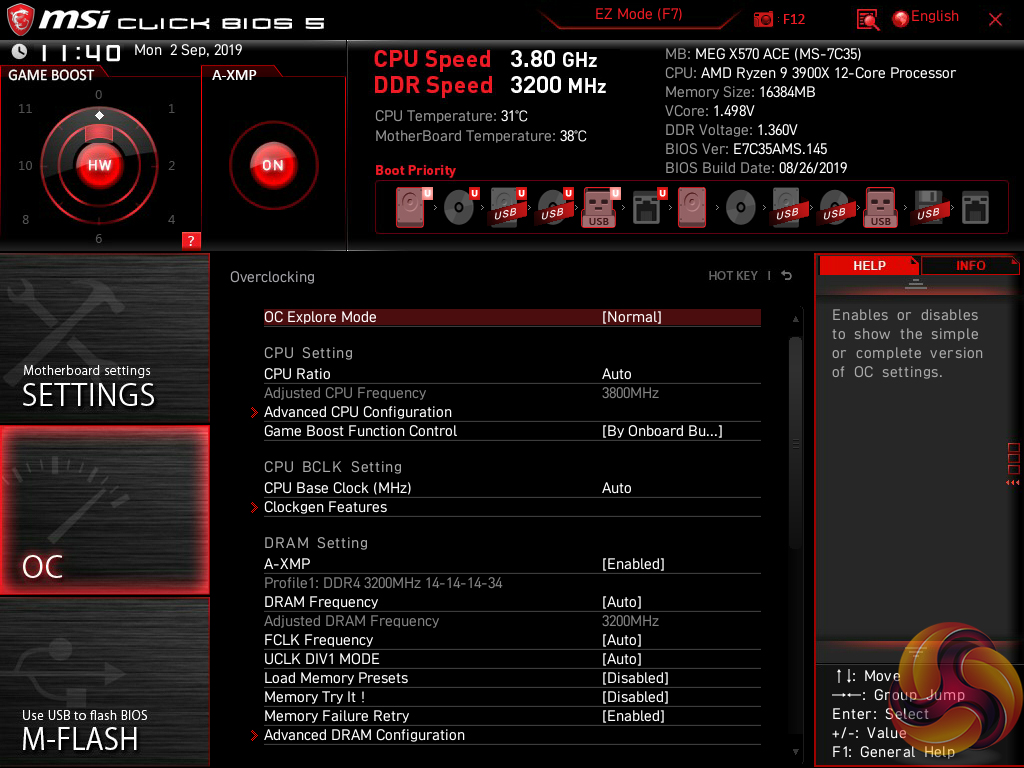Viewport: 1024px width, 768px height.
Task: Select UEFI USB key boot icon
Action: tap(600, 207)
